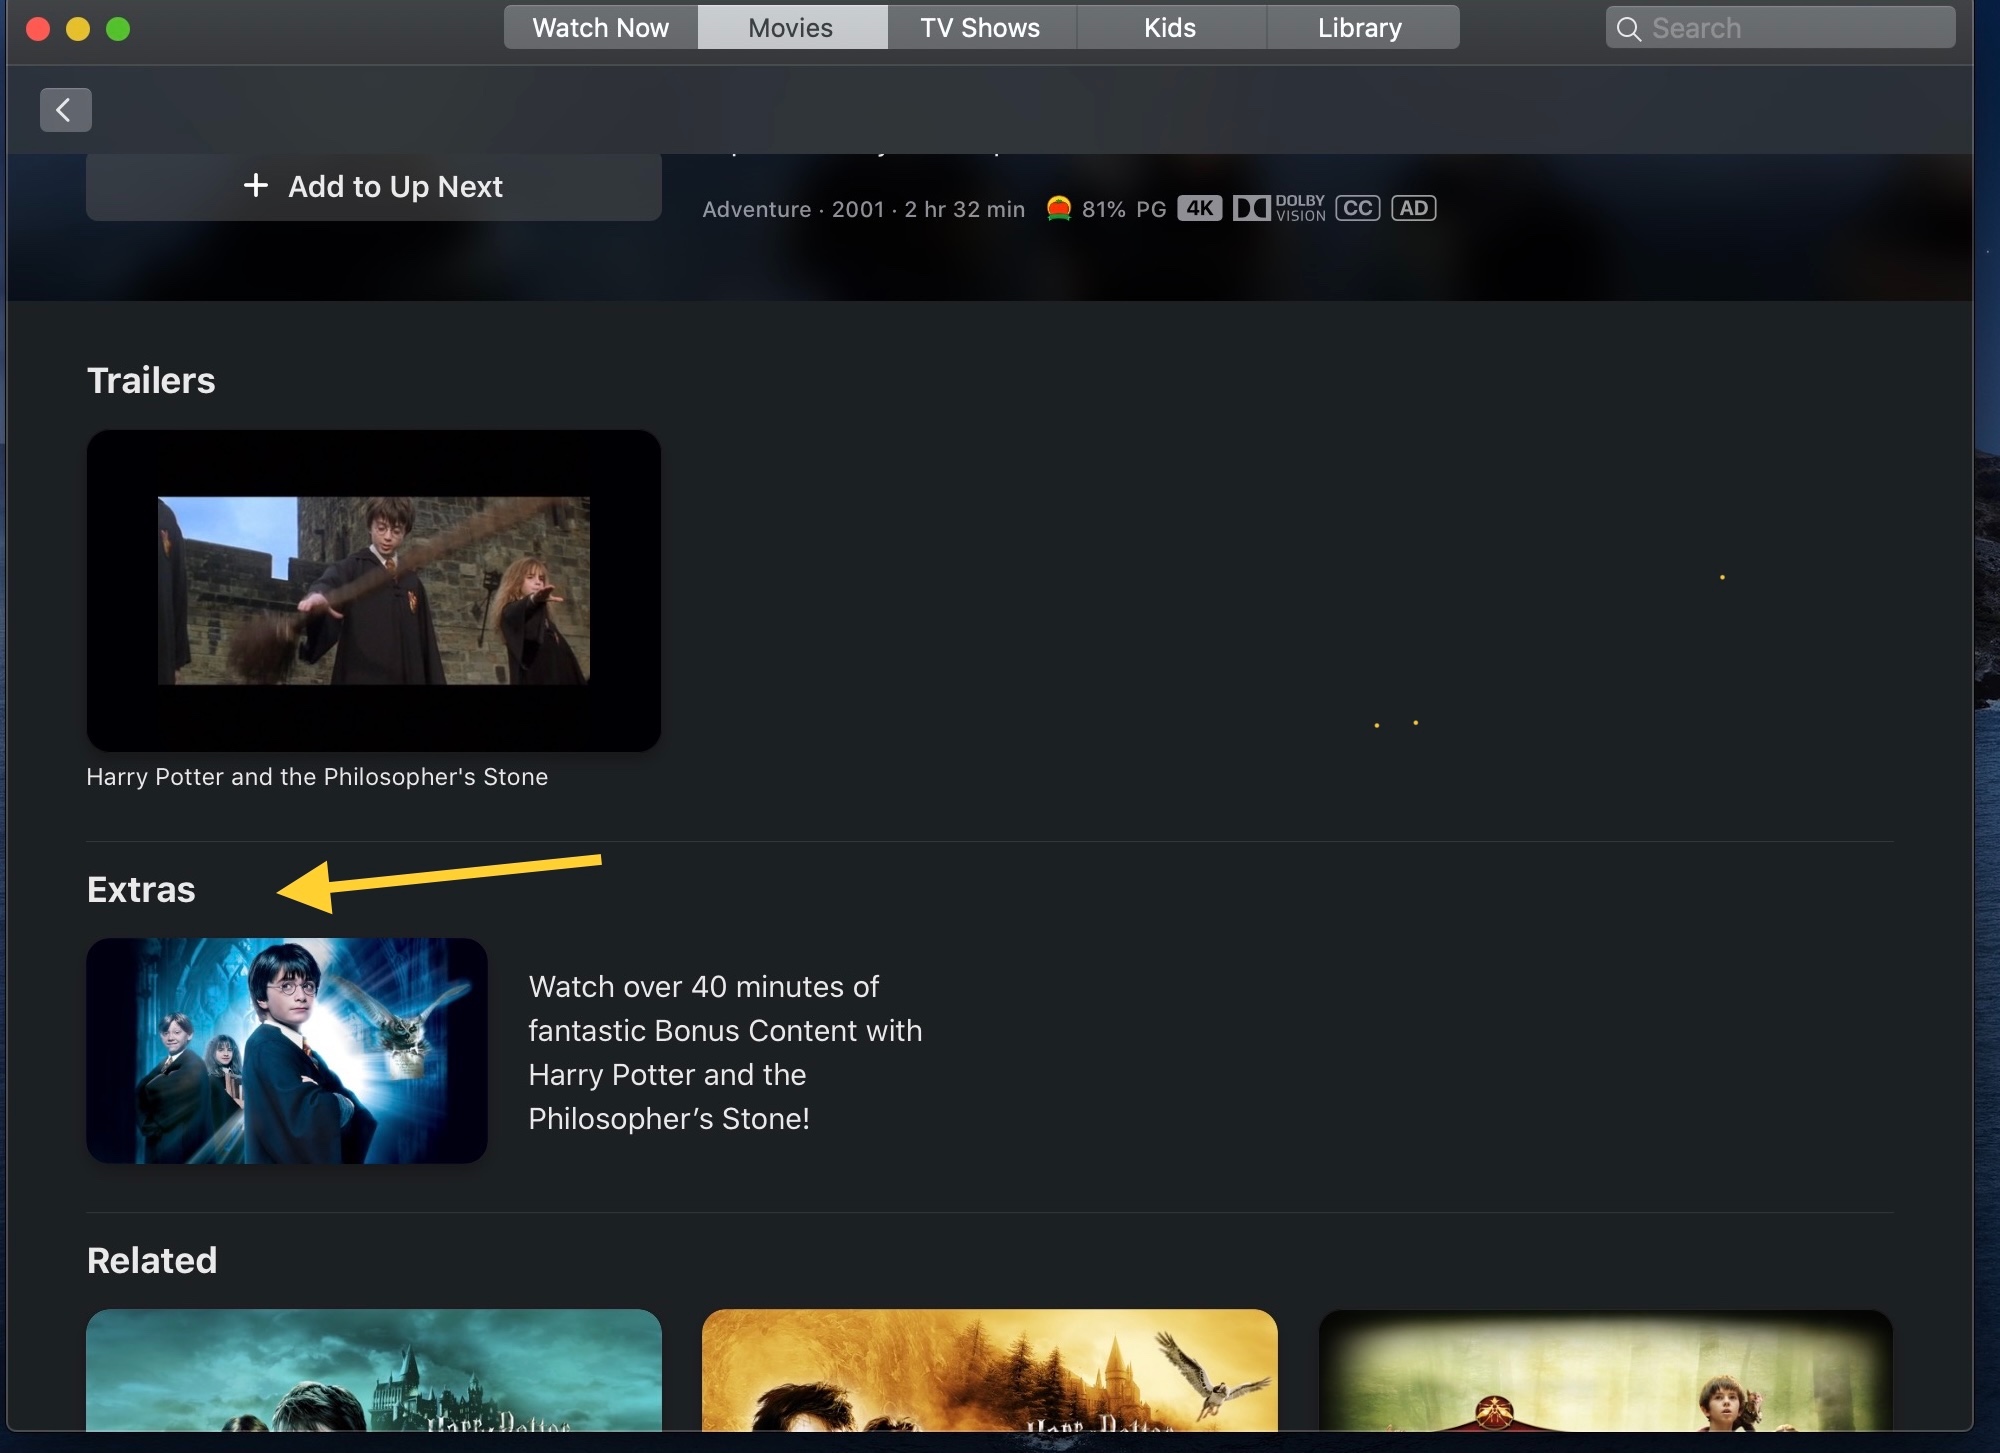Viewport: 2000px width, 1453px height.
Task: Select the 4K quality badge
Action: click(1199, 208)
